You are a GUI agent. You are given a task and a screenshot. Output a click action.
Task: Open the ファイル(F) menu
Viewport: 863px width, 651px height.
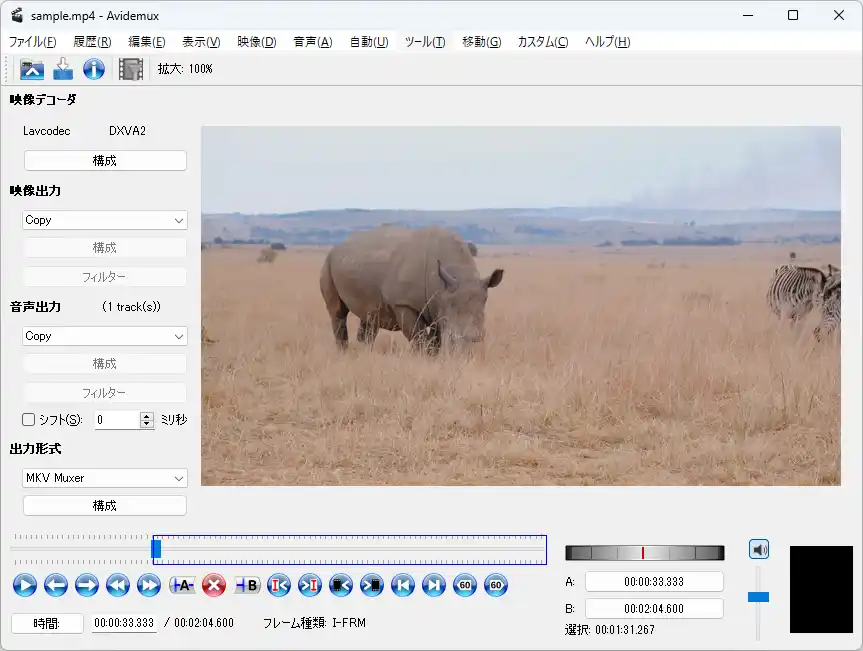pyautogui.click(x=32, y=42)
